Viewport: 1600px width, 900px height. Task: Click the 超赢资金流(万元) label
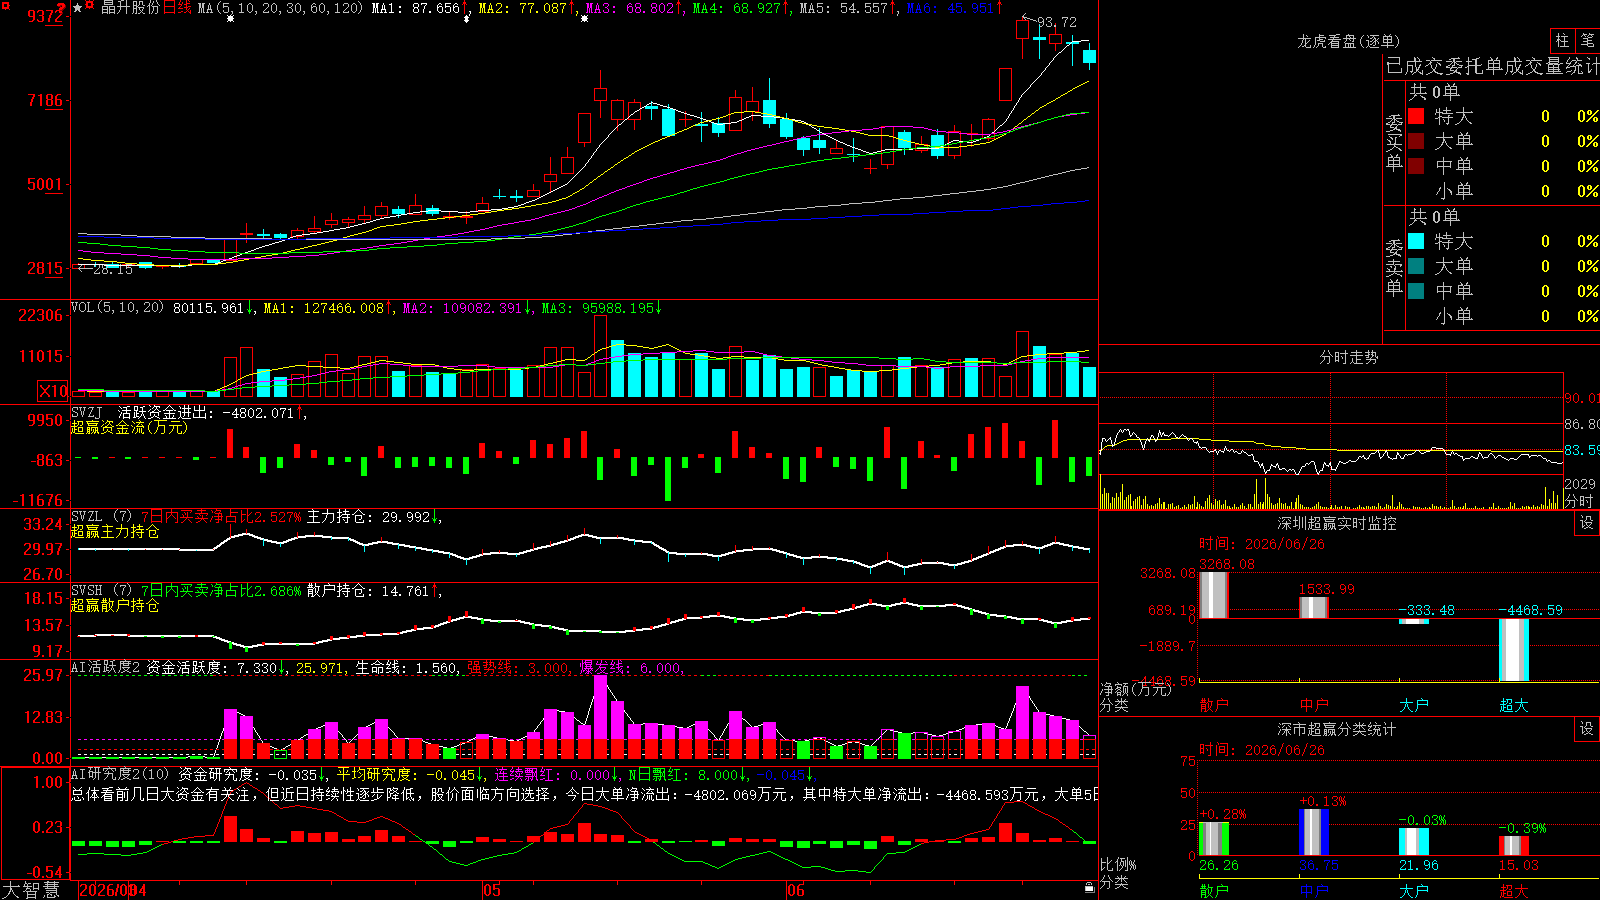[129, 427]
